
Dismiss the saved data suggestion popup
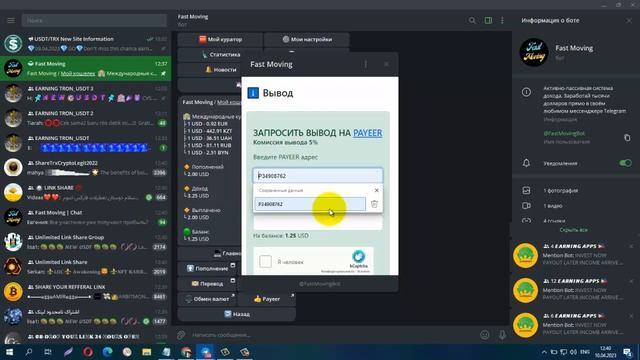coord(377,190)
